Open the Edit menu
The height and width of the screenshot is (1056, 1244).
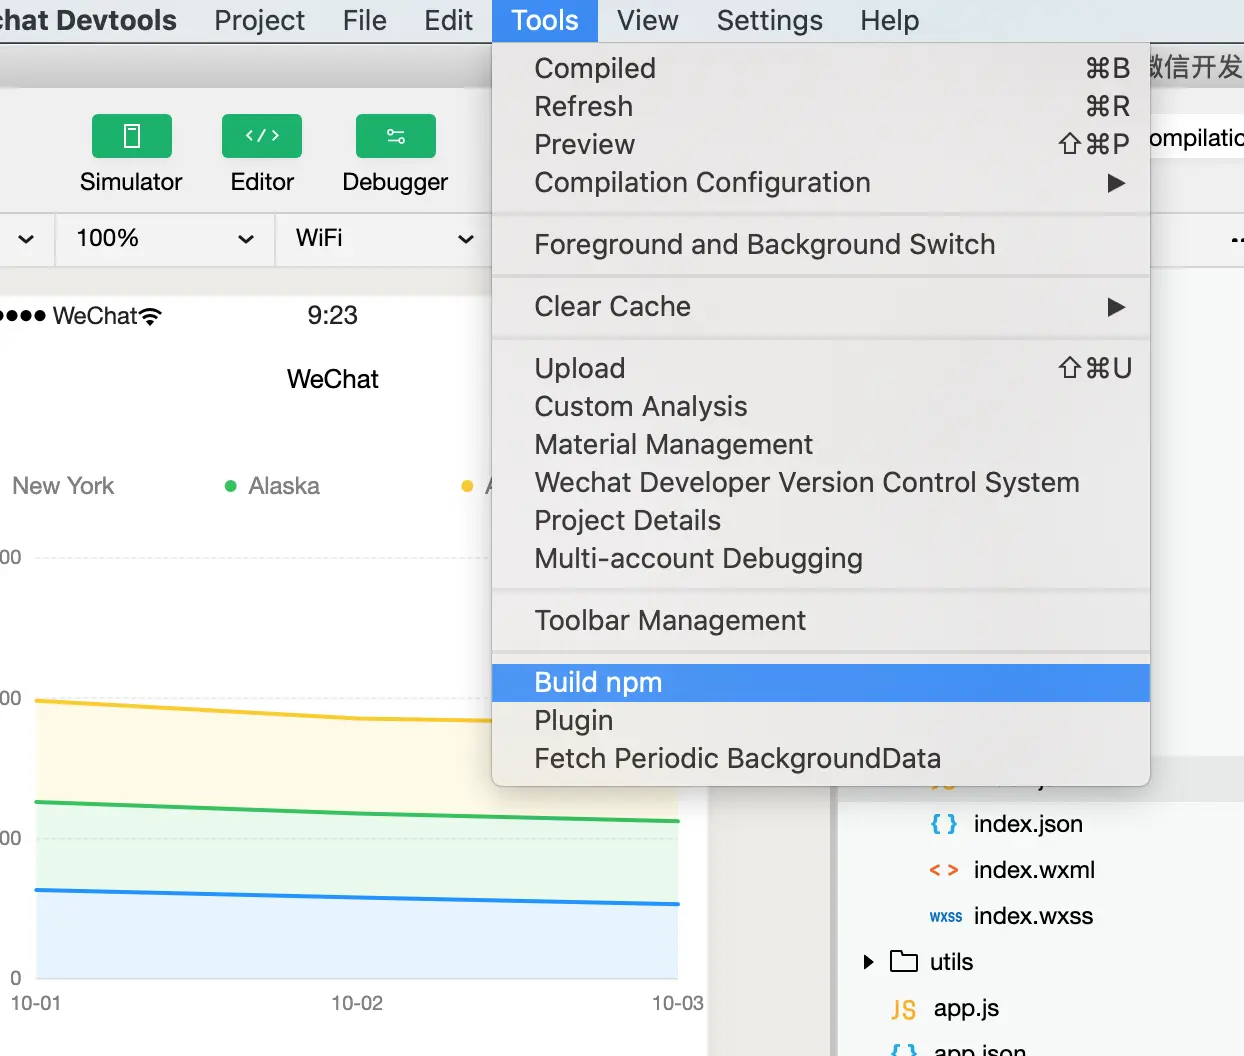pos(448,21)
